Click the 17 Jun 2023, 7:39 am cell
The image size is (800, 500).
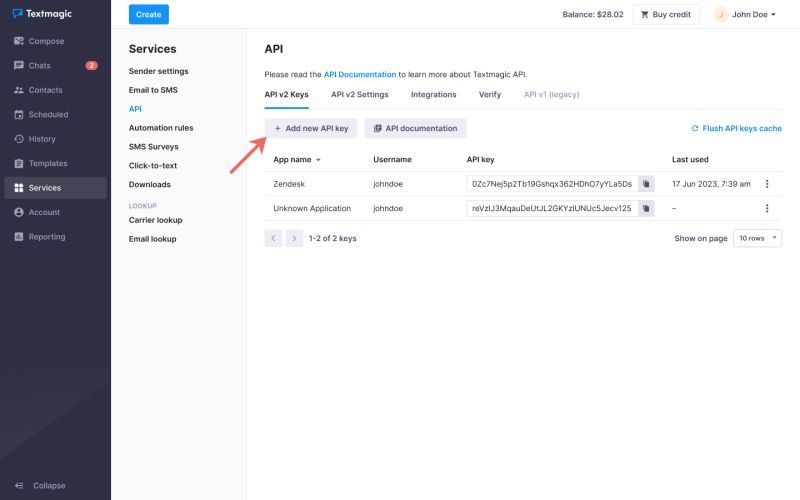click(711, 184)
